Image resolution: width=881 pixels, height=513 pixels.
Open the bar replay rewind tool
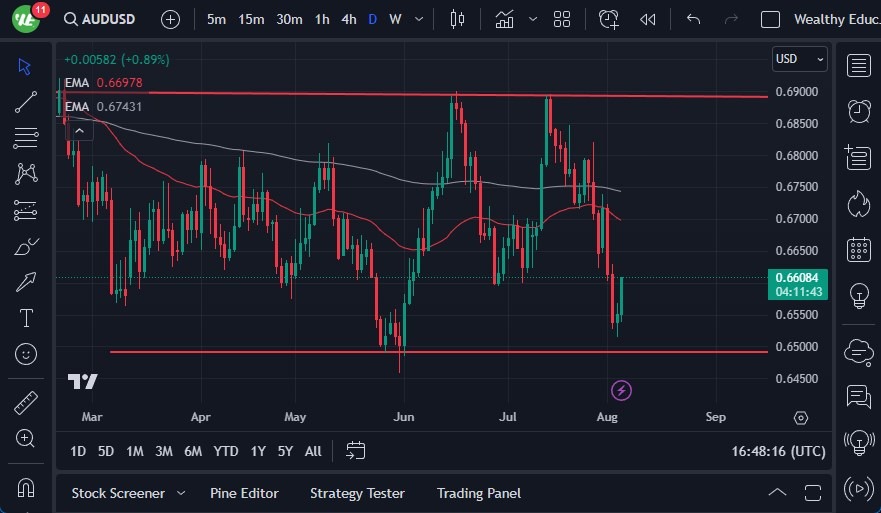click(648, 19)
